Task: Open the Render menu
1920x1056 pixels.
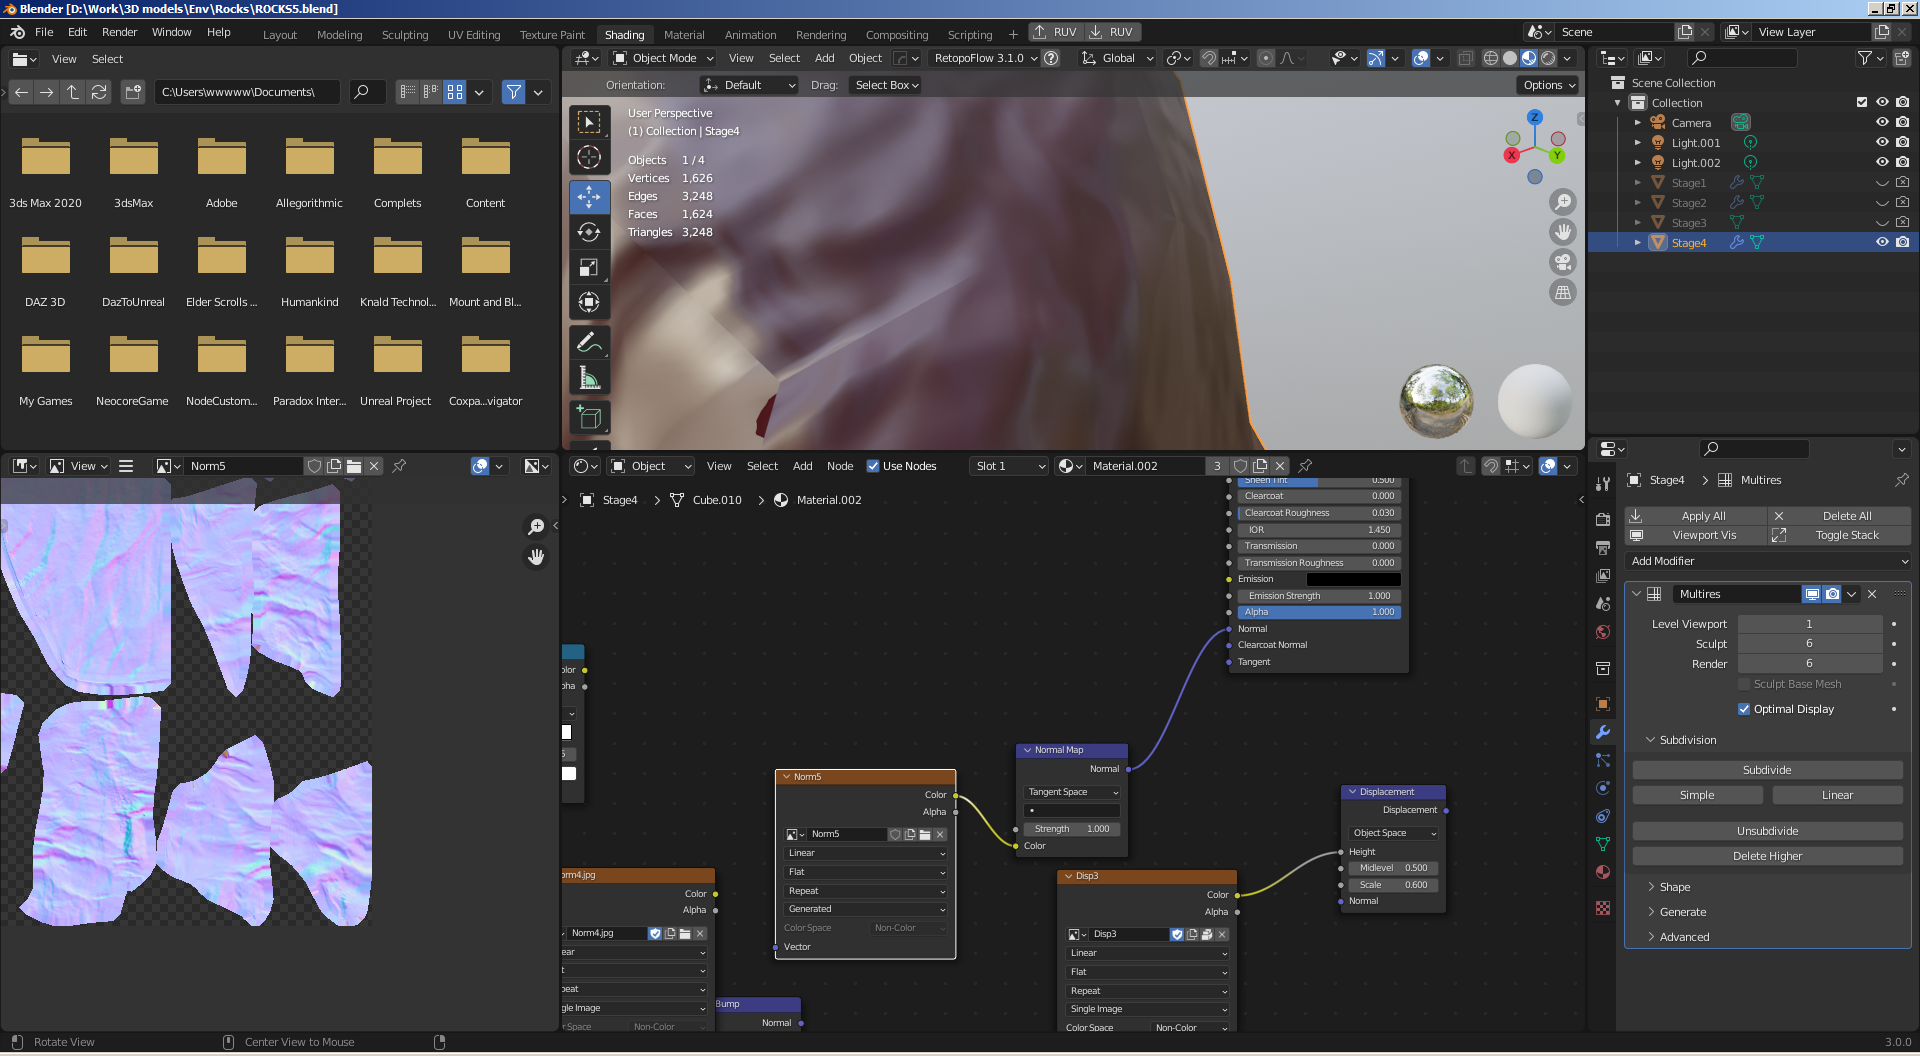Action: [x=119, y=32]
